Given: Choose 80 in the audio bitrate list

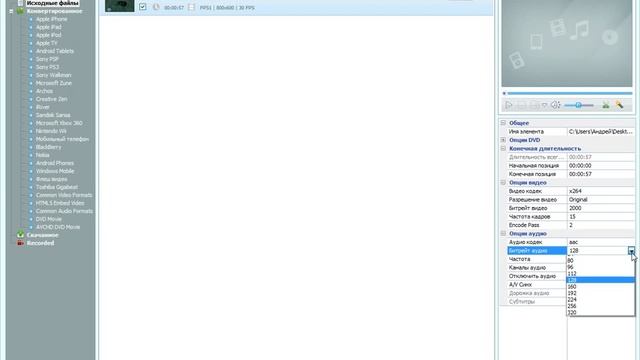Looking at the screenshot, I should [x=600, y=260].
